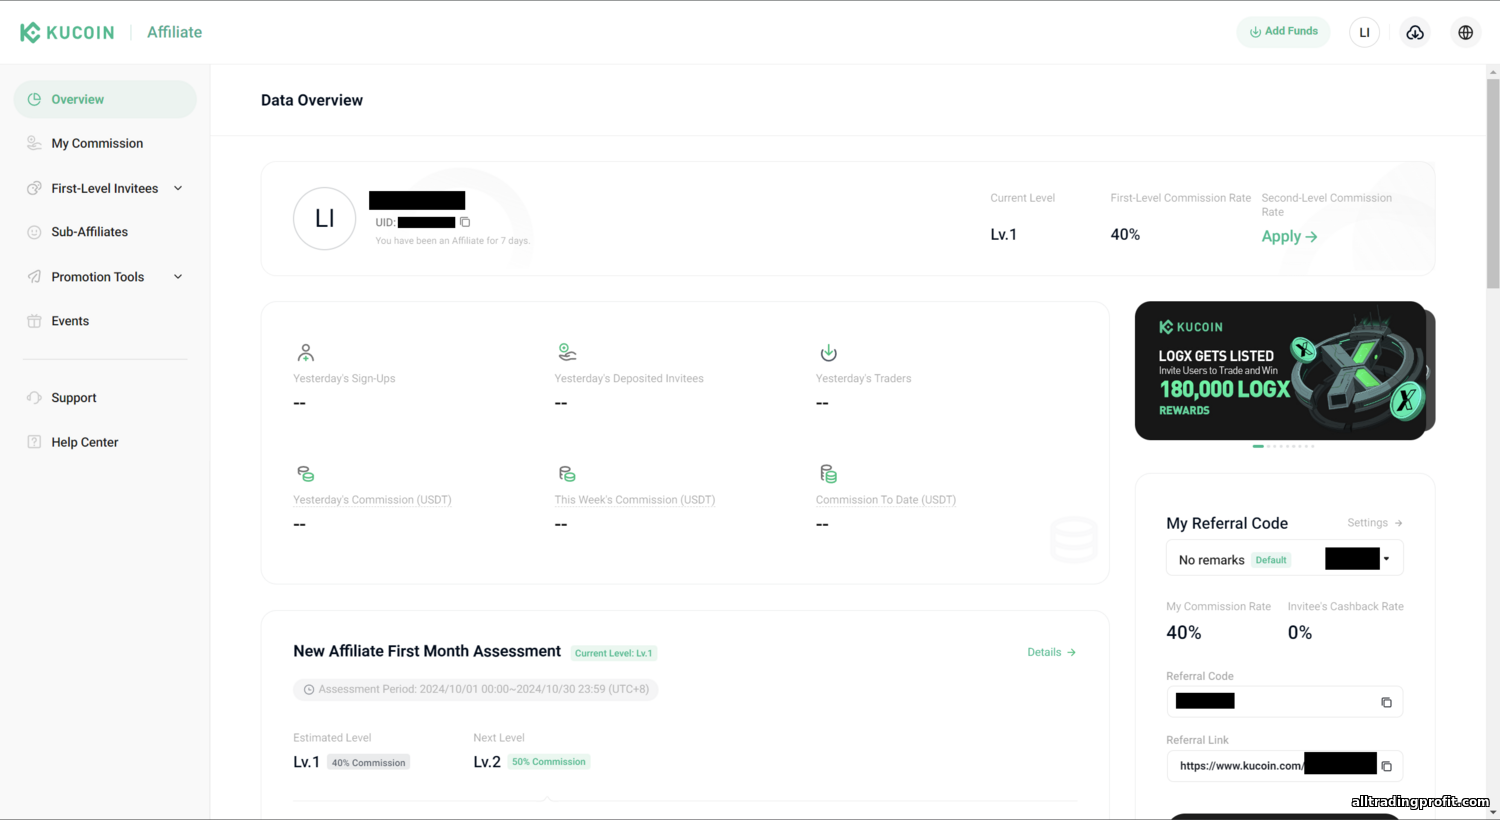This screenshot has width=1500, height=820.
Task: Open the Overview sidebar item
Action: [x=105, y=99]
